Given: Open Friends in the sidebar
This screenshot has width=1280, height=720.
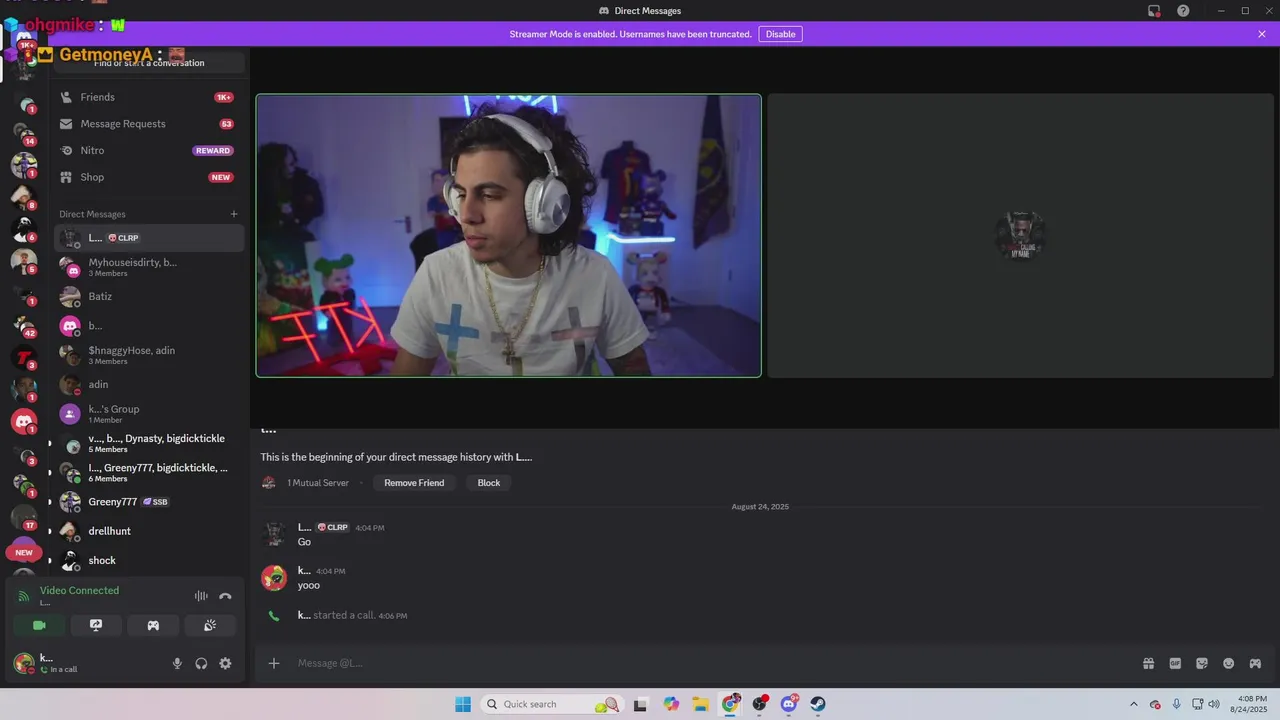Looking at the screenshot, I should point(146,97).
